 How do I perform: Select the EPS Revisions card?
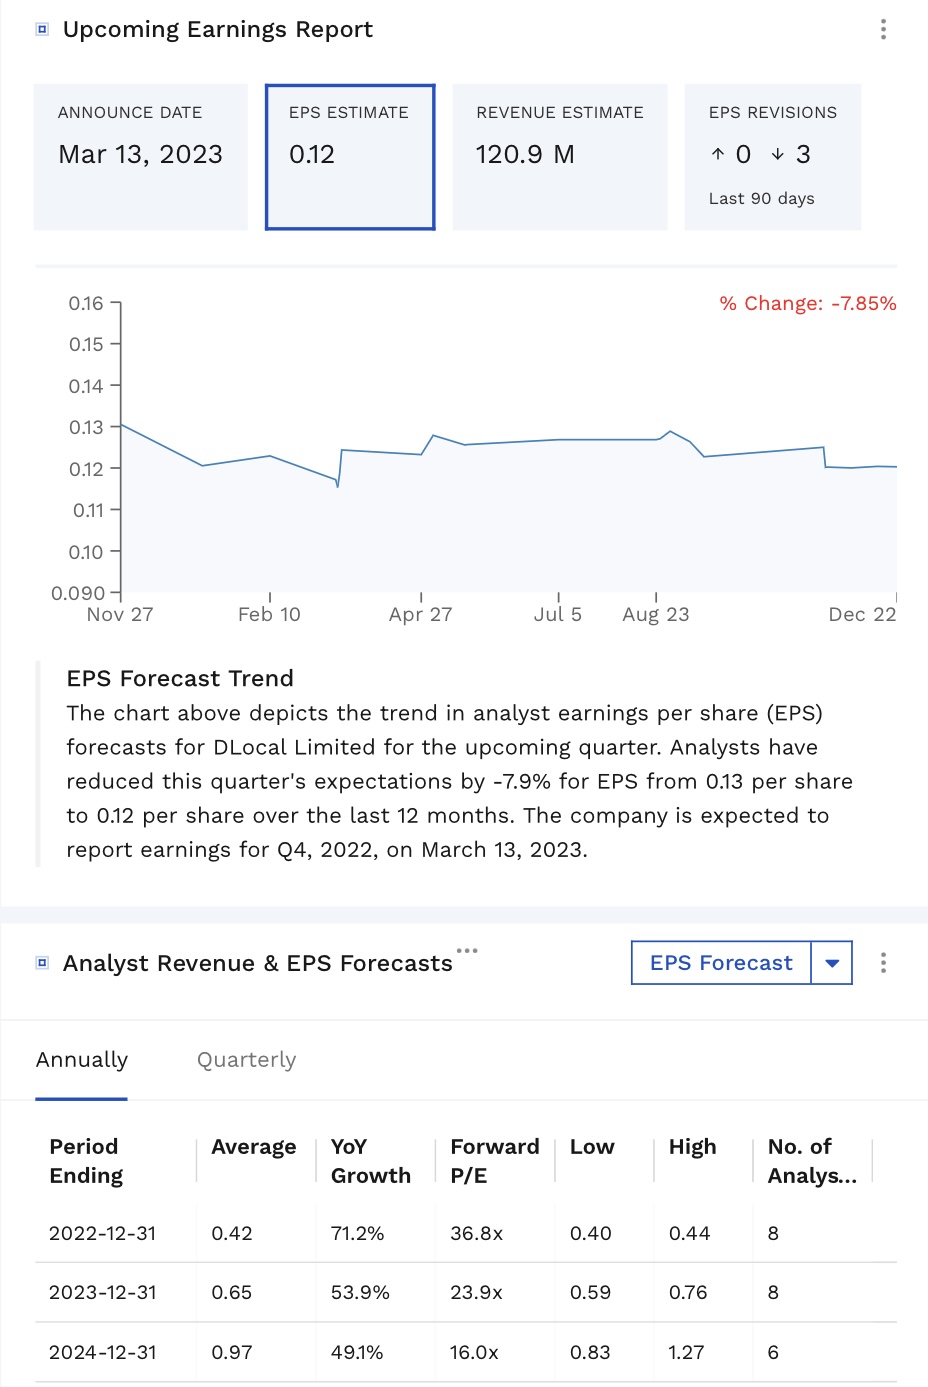coord(773,157)
